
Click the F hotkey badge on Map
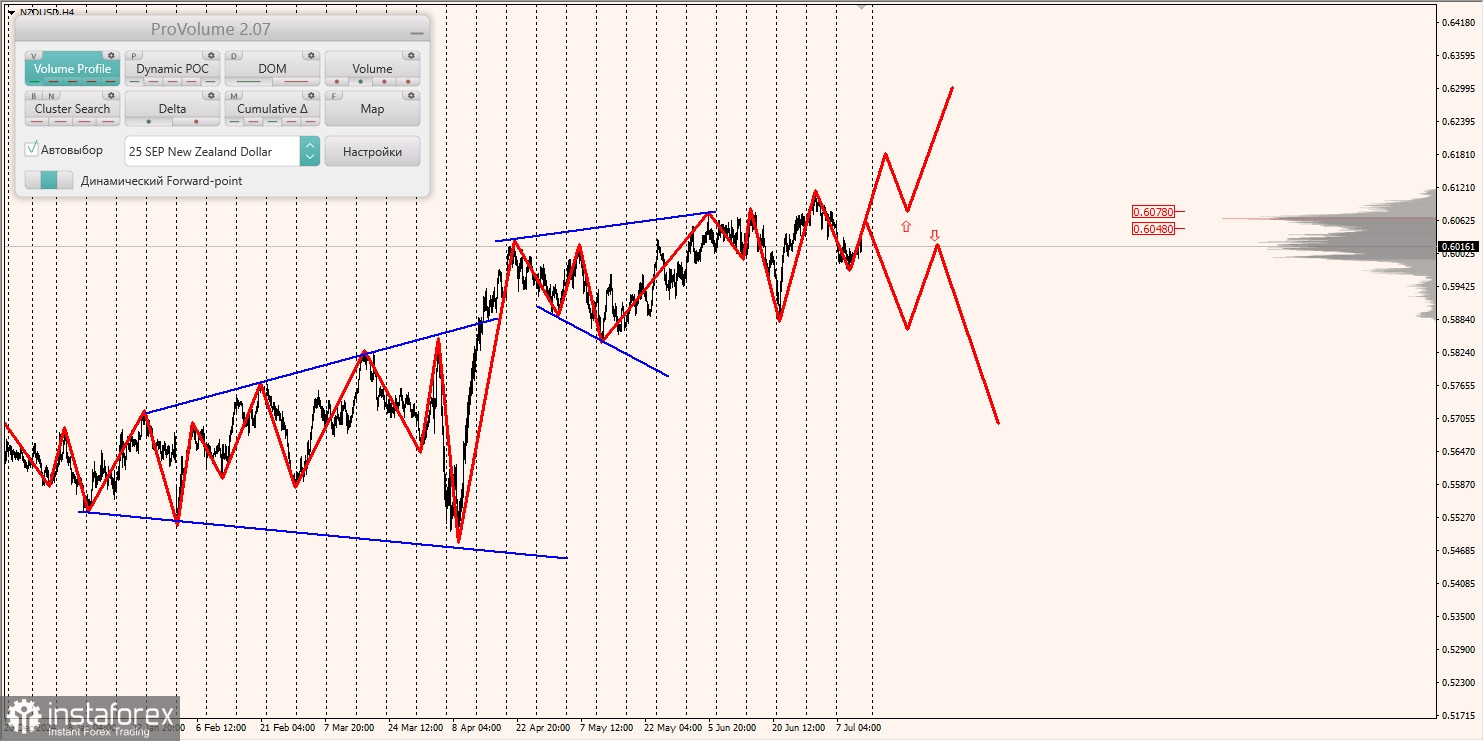[x=334, y=96]
